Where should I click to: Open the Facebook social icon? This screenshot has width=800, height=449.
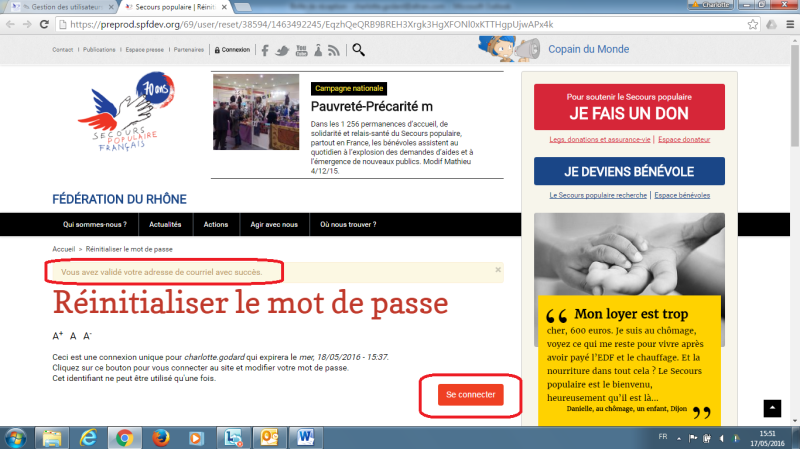click(265, 50)
